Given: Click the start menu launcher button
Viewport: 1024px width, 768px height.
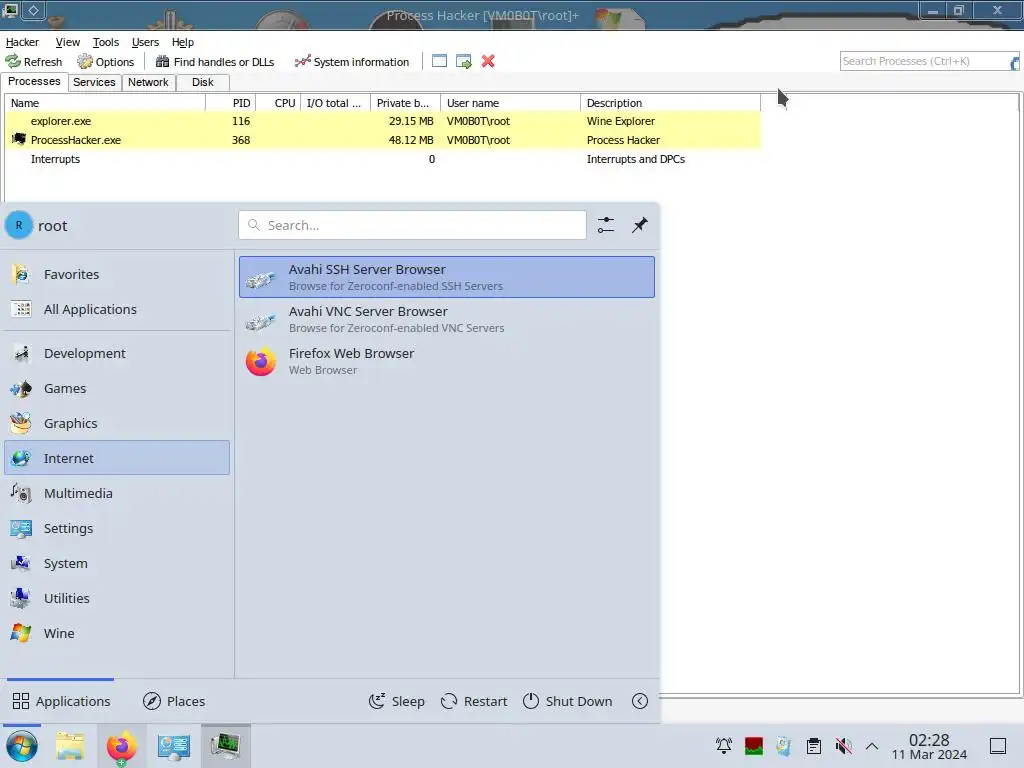Looking at the screenshot, I should point(22,746).
